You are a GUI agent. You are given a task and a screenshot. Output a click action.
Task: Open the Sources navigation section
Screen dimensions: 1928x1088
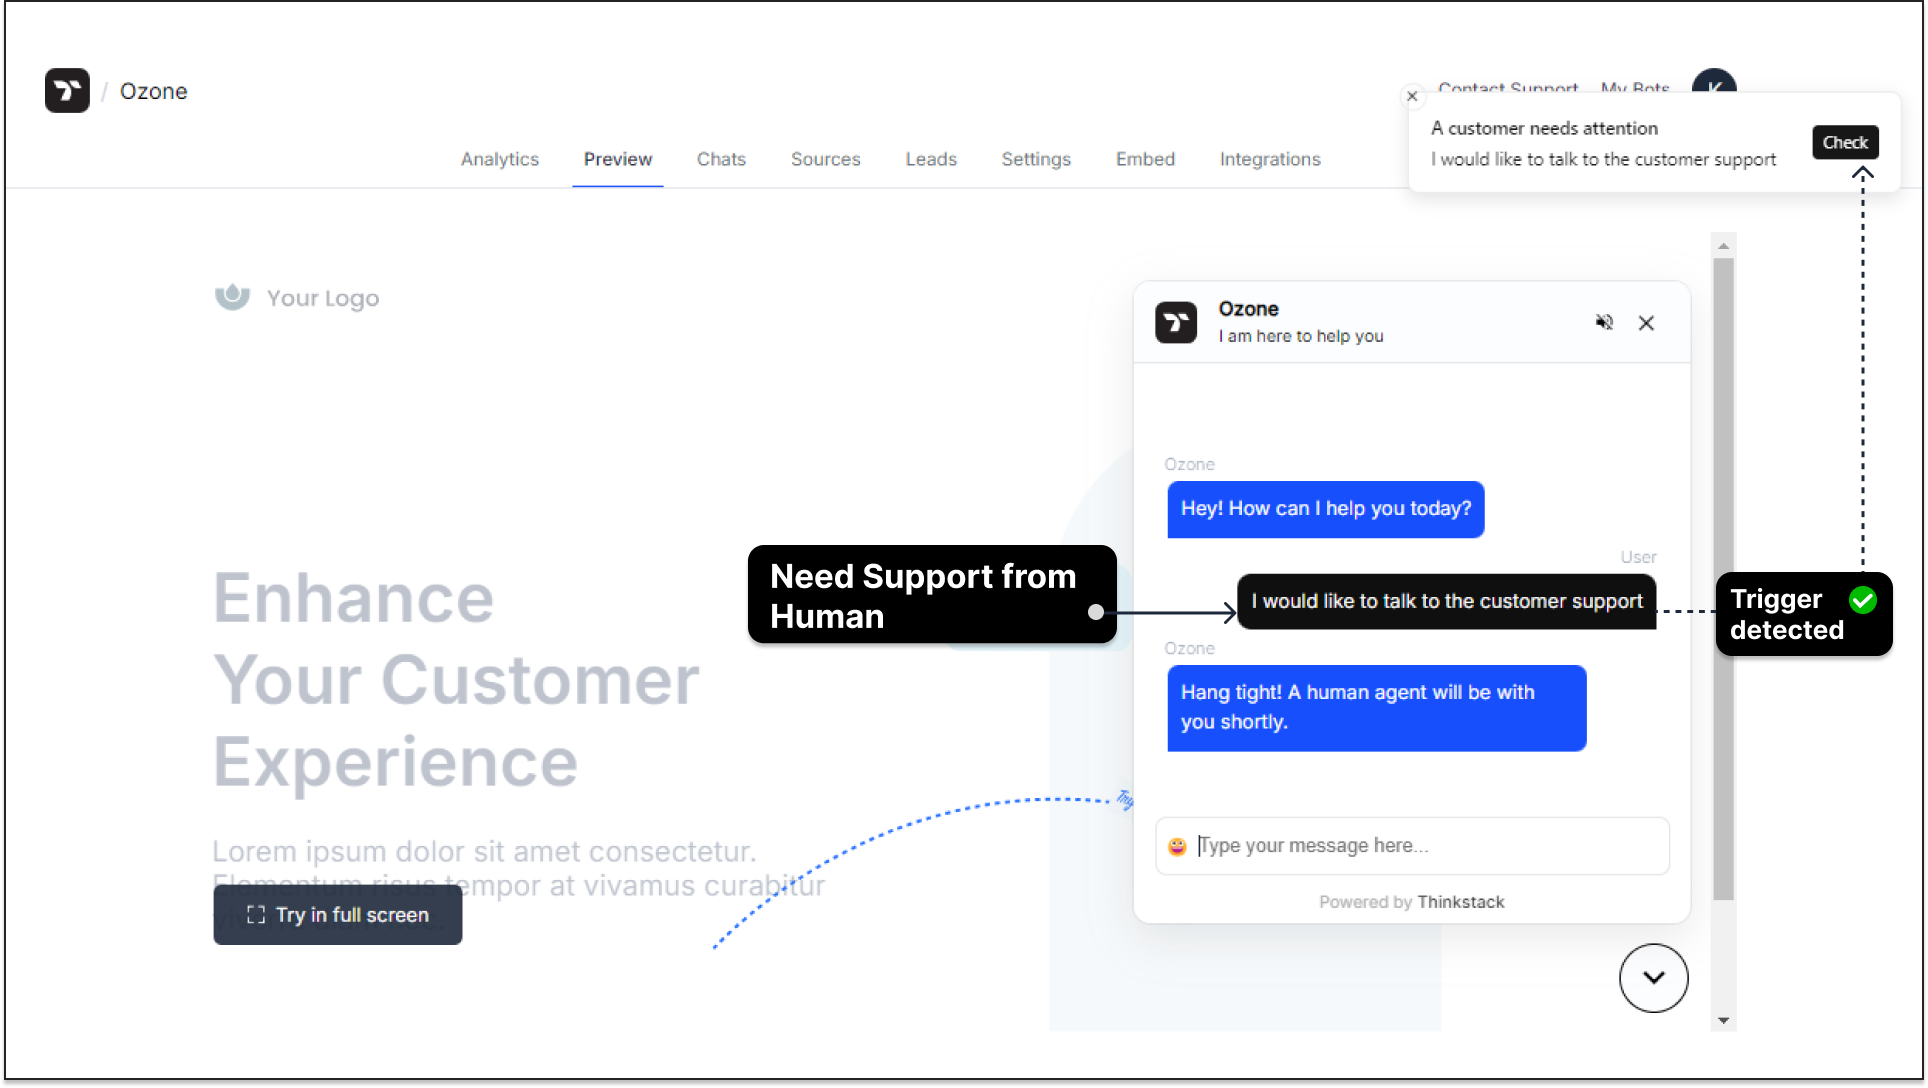[x=822, y=158]
